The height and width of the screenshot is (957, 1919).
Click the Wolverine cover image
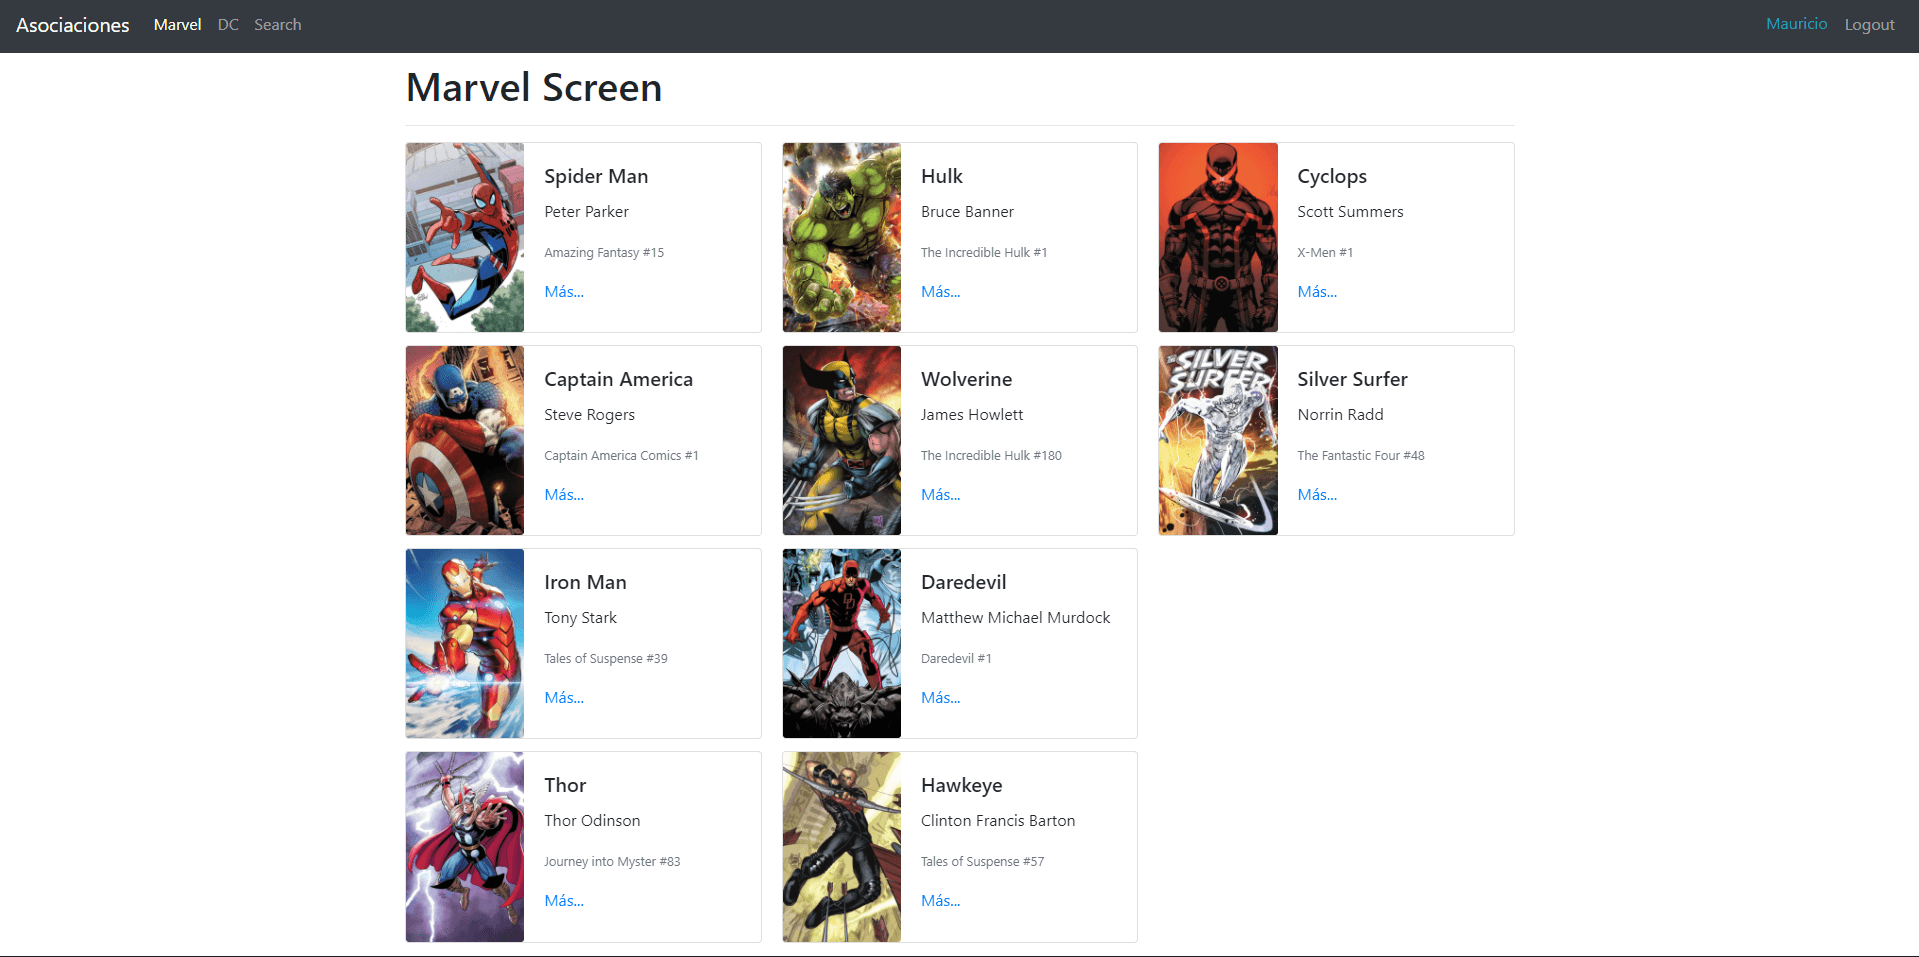pyautogui.click(x=842, y=440)
